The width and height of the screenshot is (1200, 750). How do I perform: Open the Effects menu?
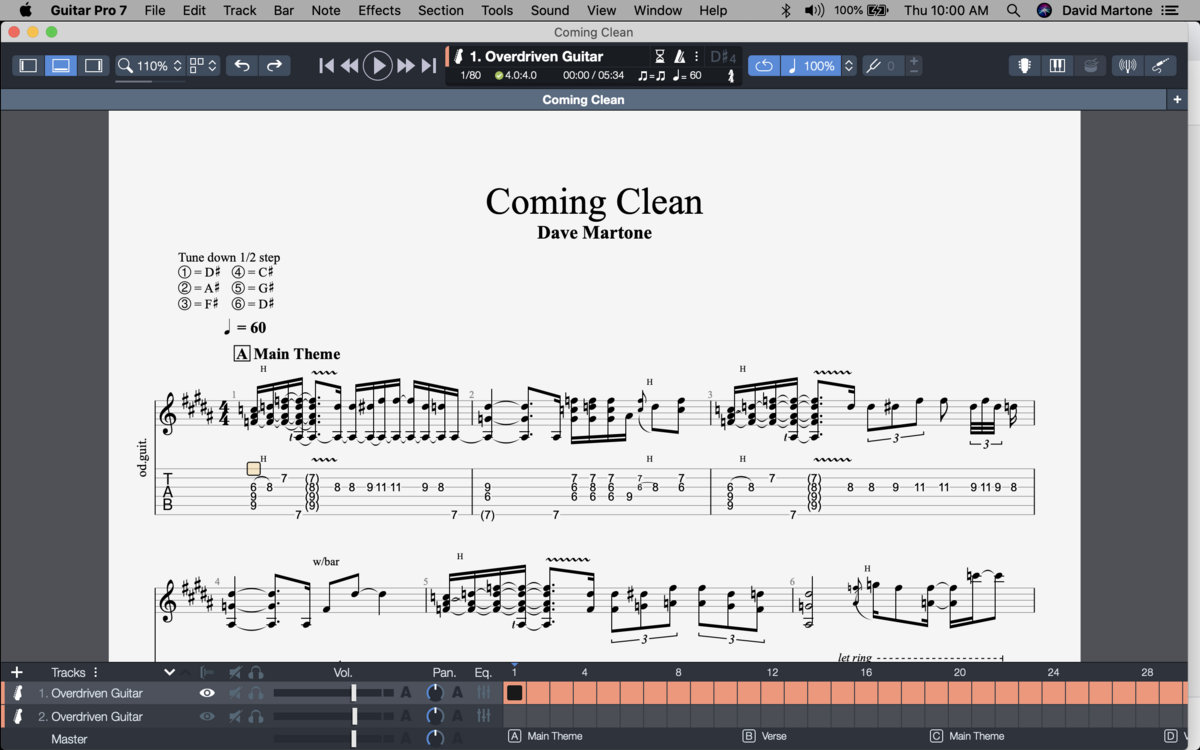pyautogui.click(x=379, y=10)
